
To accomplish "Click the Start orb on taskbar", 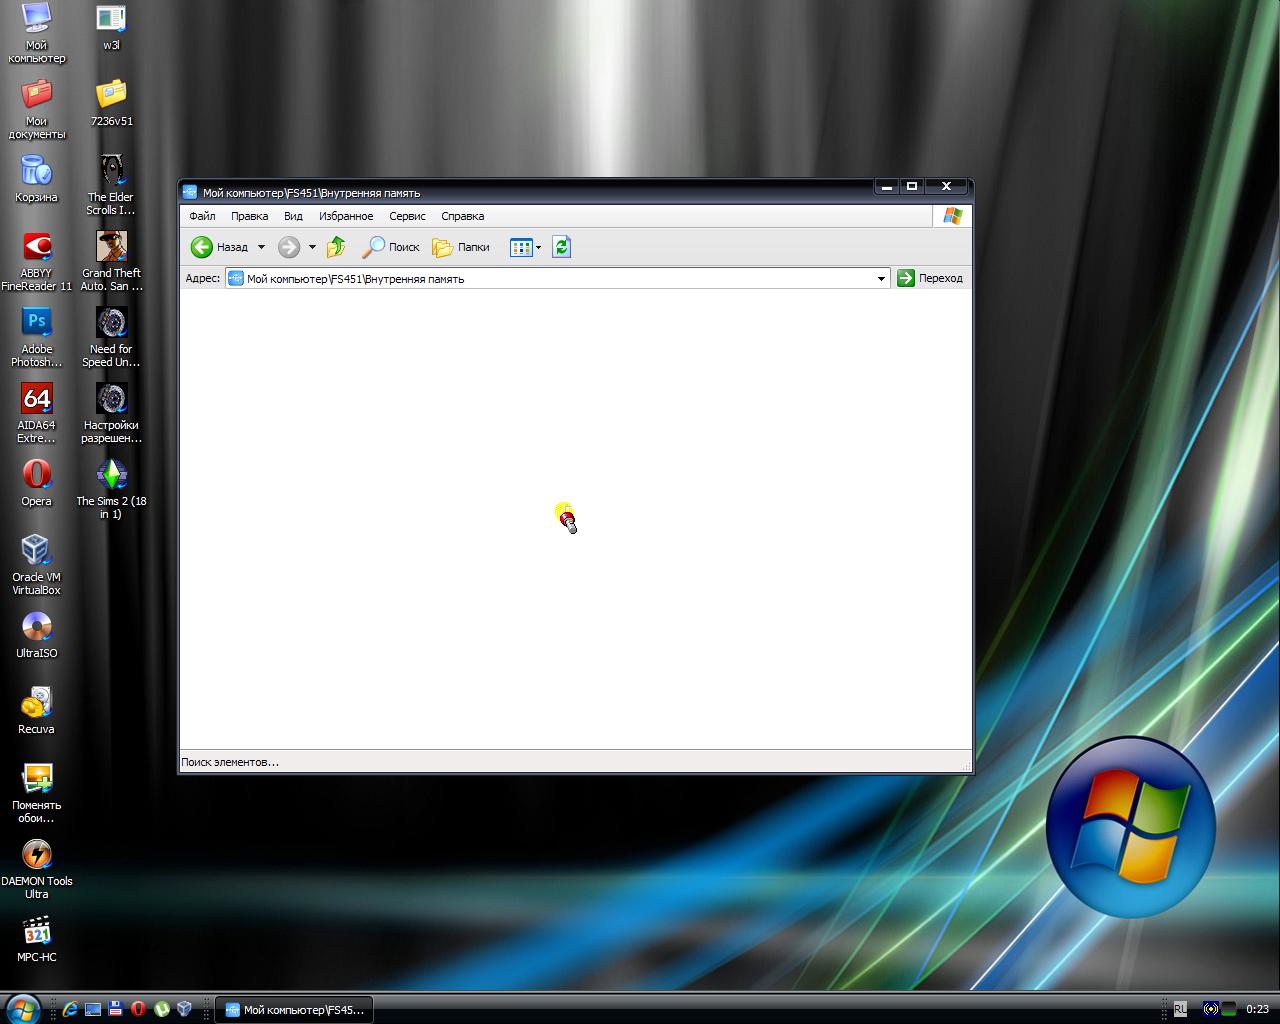I will (22, 1009).
